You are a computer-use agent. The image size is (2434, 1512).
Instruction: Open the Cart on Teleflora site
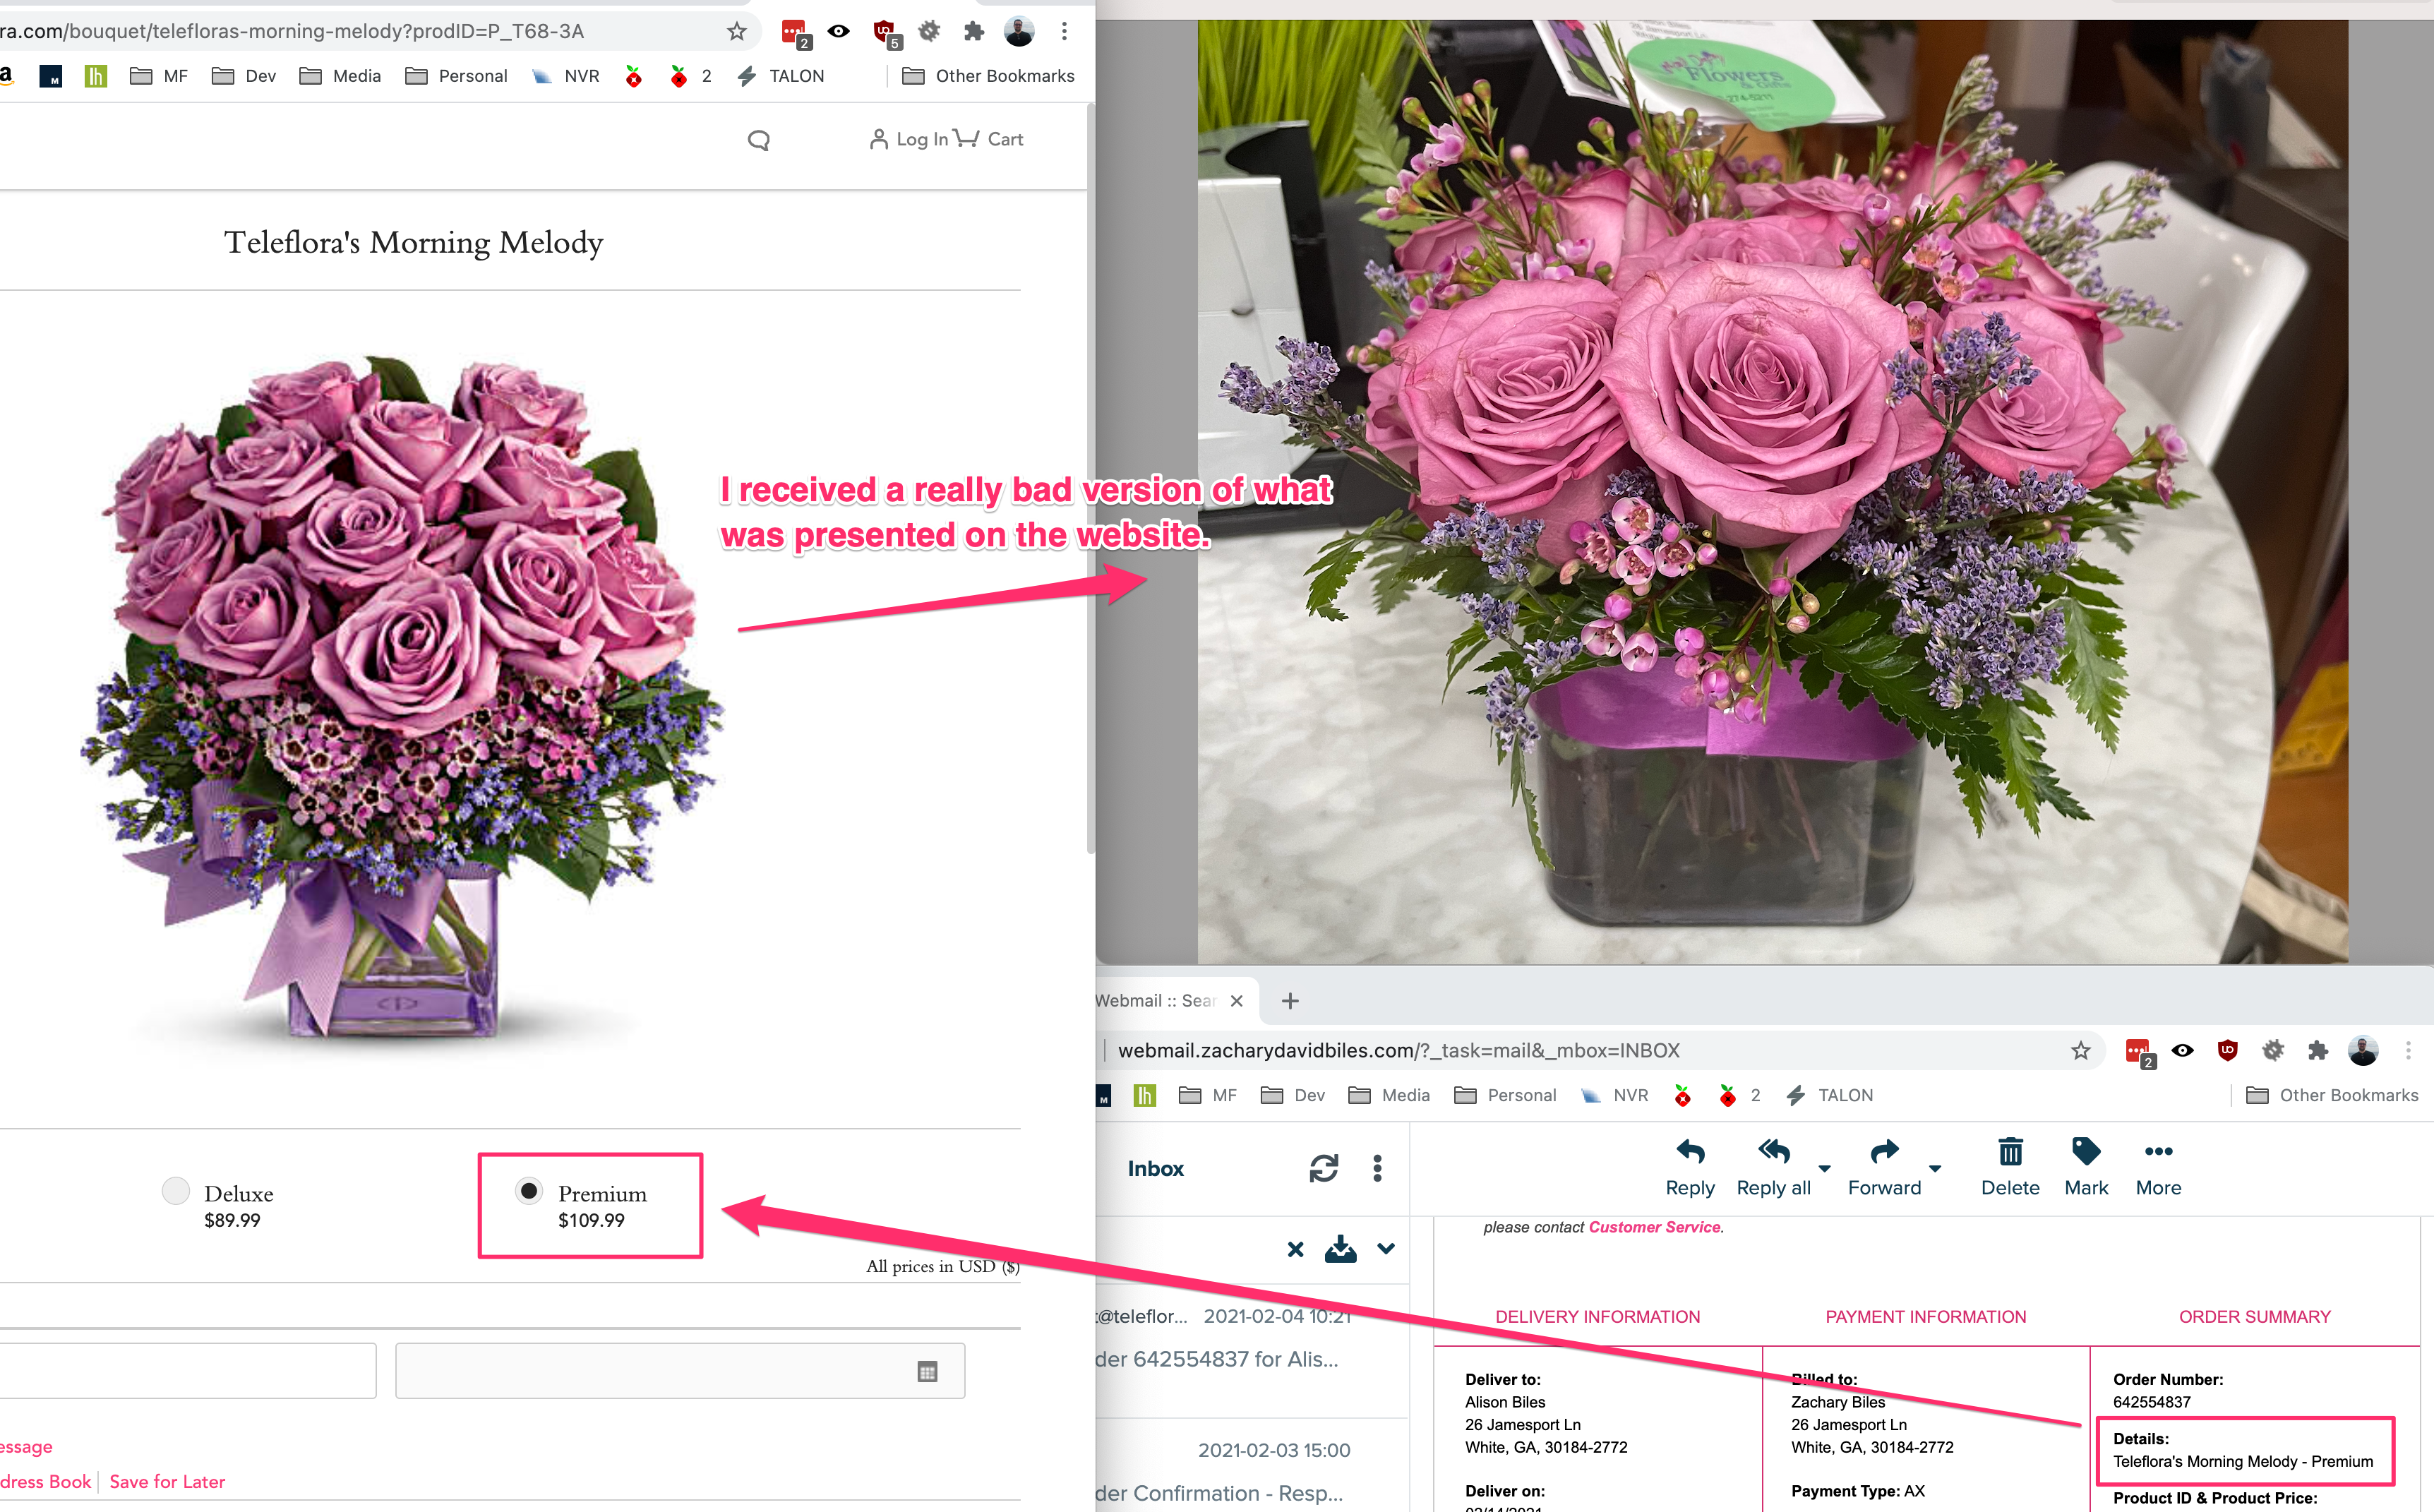pyautogui.click(x=988, y=139)
